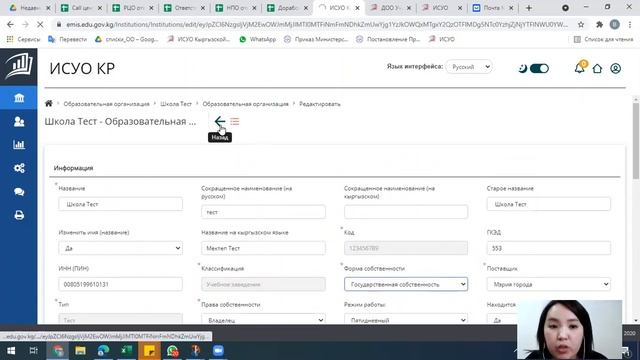
Task: Open the Права собственности dropdown
Action: tap(263, 320)
